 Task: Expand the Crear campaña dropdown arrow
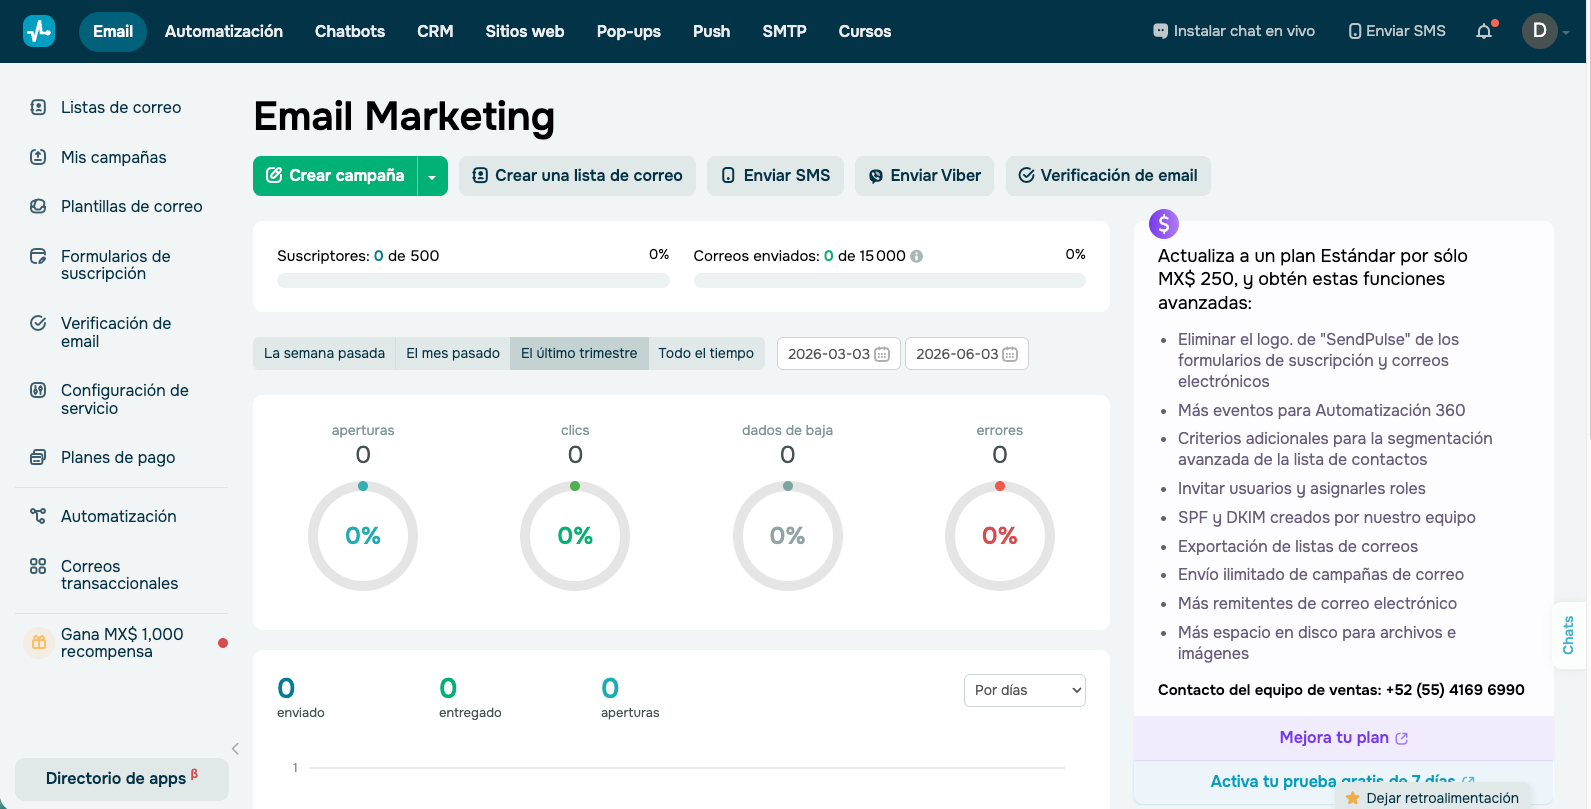coord(432,176)
